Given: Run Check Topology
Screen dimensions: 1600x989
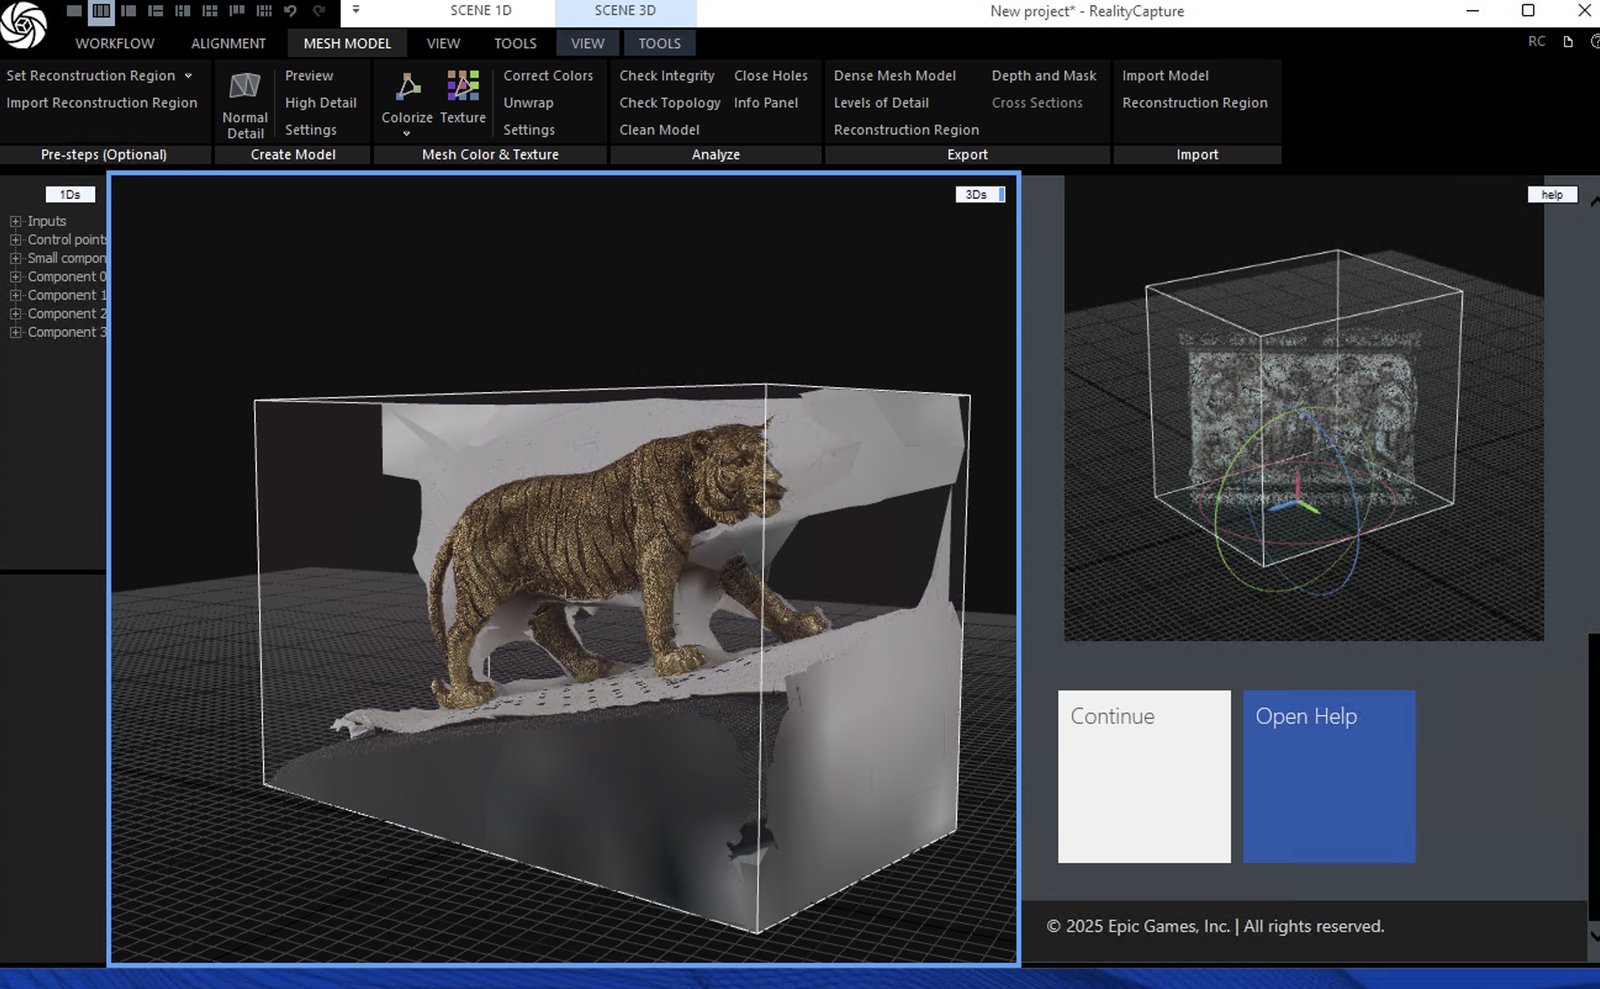Looking at the screenshot, I should 670,103.
